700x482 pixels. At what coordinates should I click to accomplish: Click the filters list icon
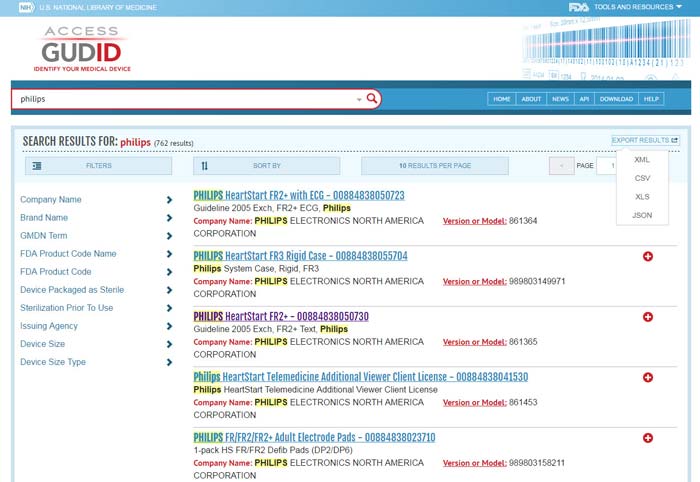pyautogui.click(x=37, y=166)
